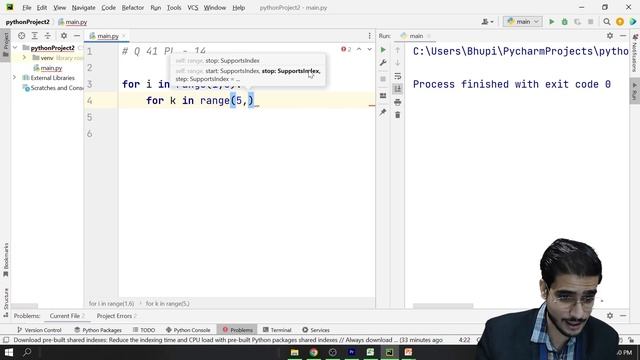Open Version Control tool window
Screen dimensions: 640x360
click(x=39, y=330)
